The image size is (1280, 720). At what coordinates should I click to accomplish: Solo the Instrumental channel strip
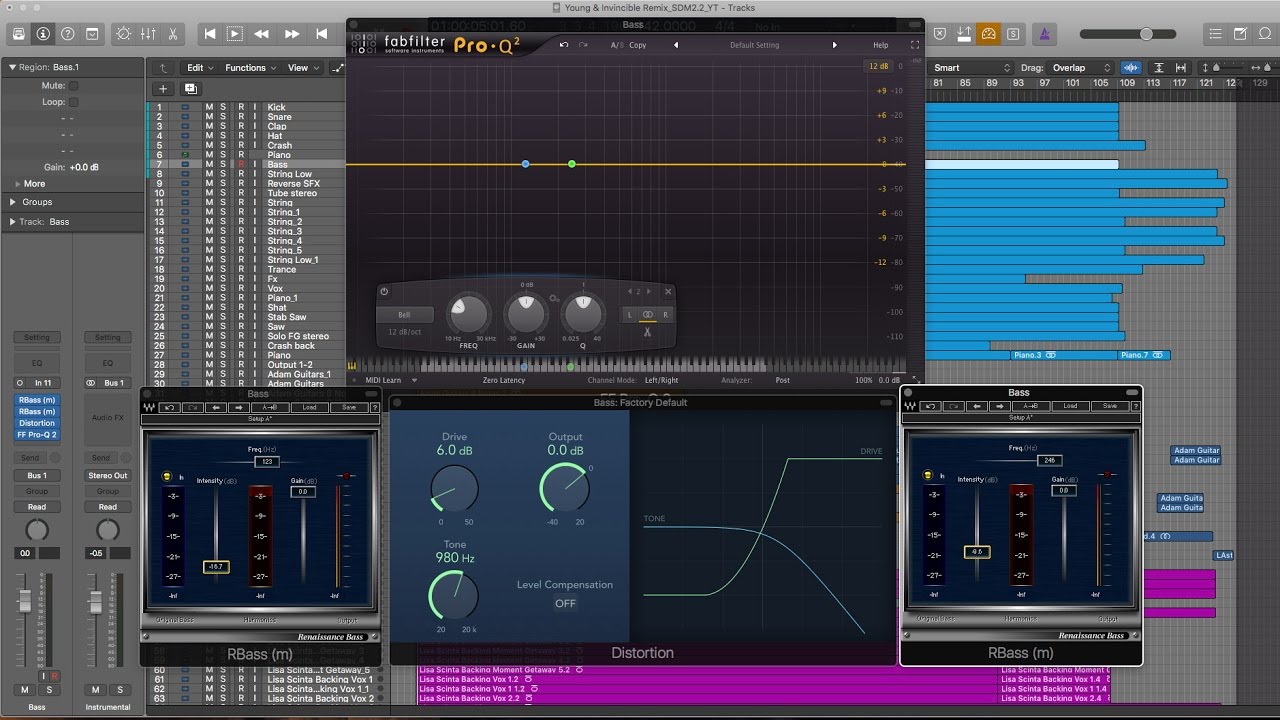click(119, 690)
